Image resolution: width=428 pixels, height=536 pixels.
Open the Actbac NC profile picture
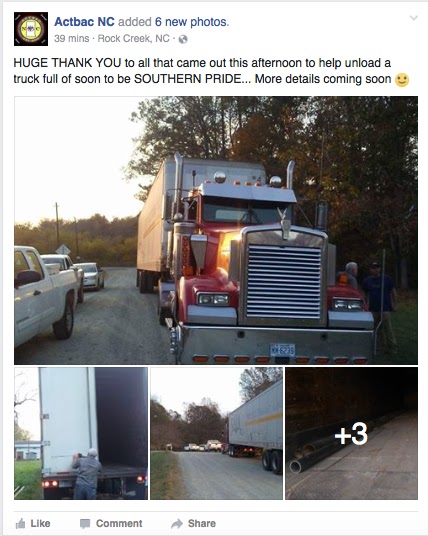click(x=31, y=29)
